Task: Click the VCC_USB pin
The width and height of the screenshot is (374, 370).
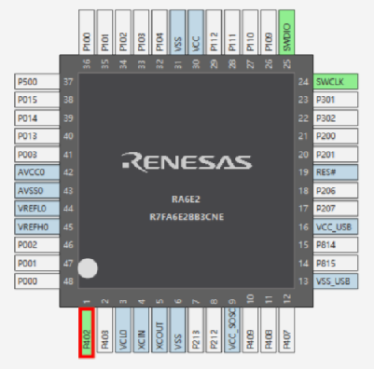Action: click(335, 227)
